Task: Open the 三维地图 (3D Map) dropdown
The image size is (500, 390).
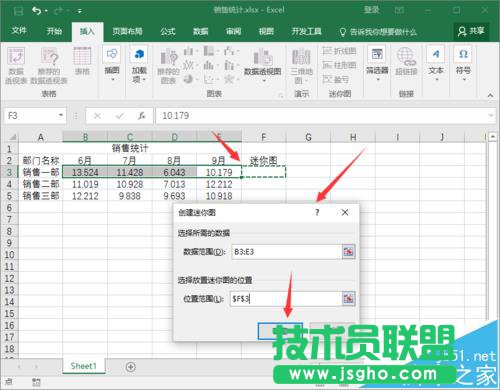Action: (302, 66)
